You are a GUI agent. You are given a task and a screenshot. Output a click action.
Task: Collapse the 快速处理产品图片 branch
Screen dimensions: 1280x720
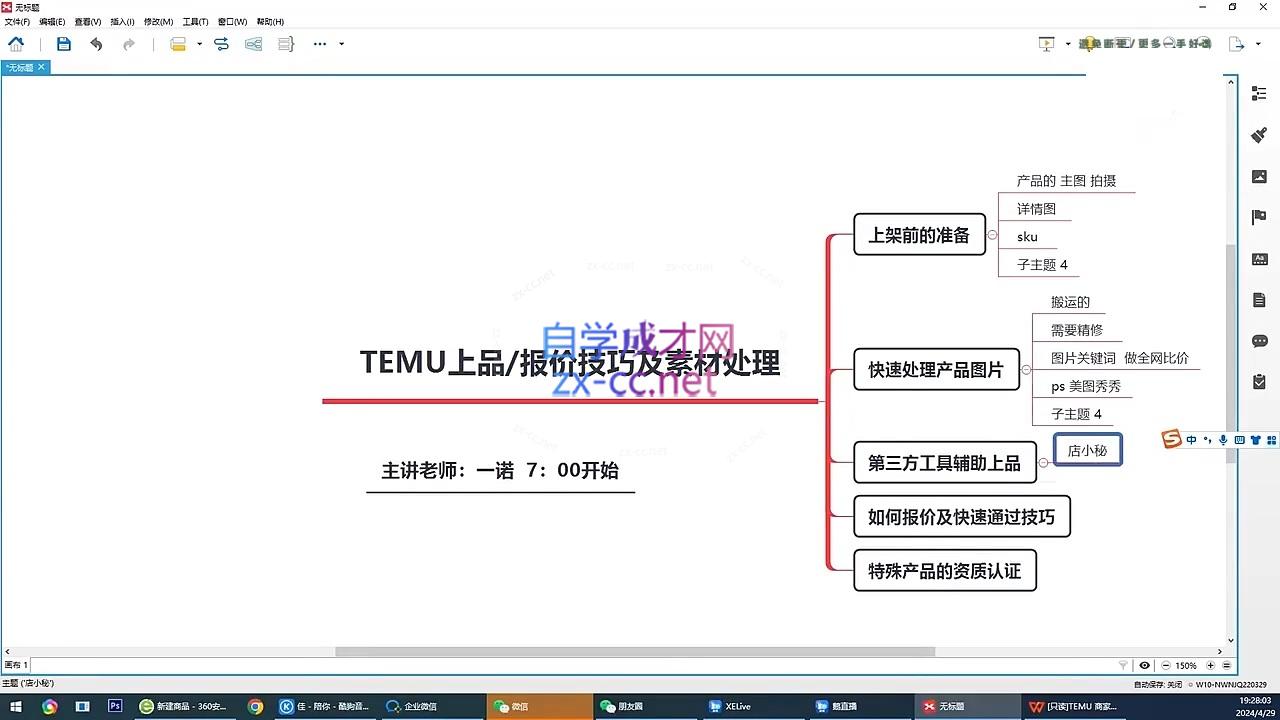click(1026, 369)
